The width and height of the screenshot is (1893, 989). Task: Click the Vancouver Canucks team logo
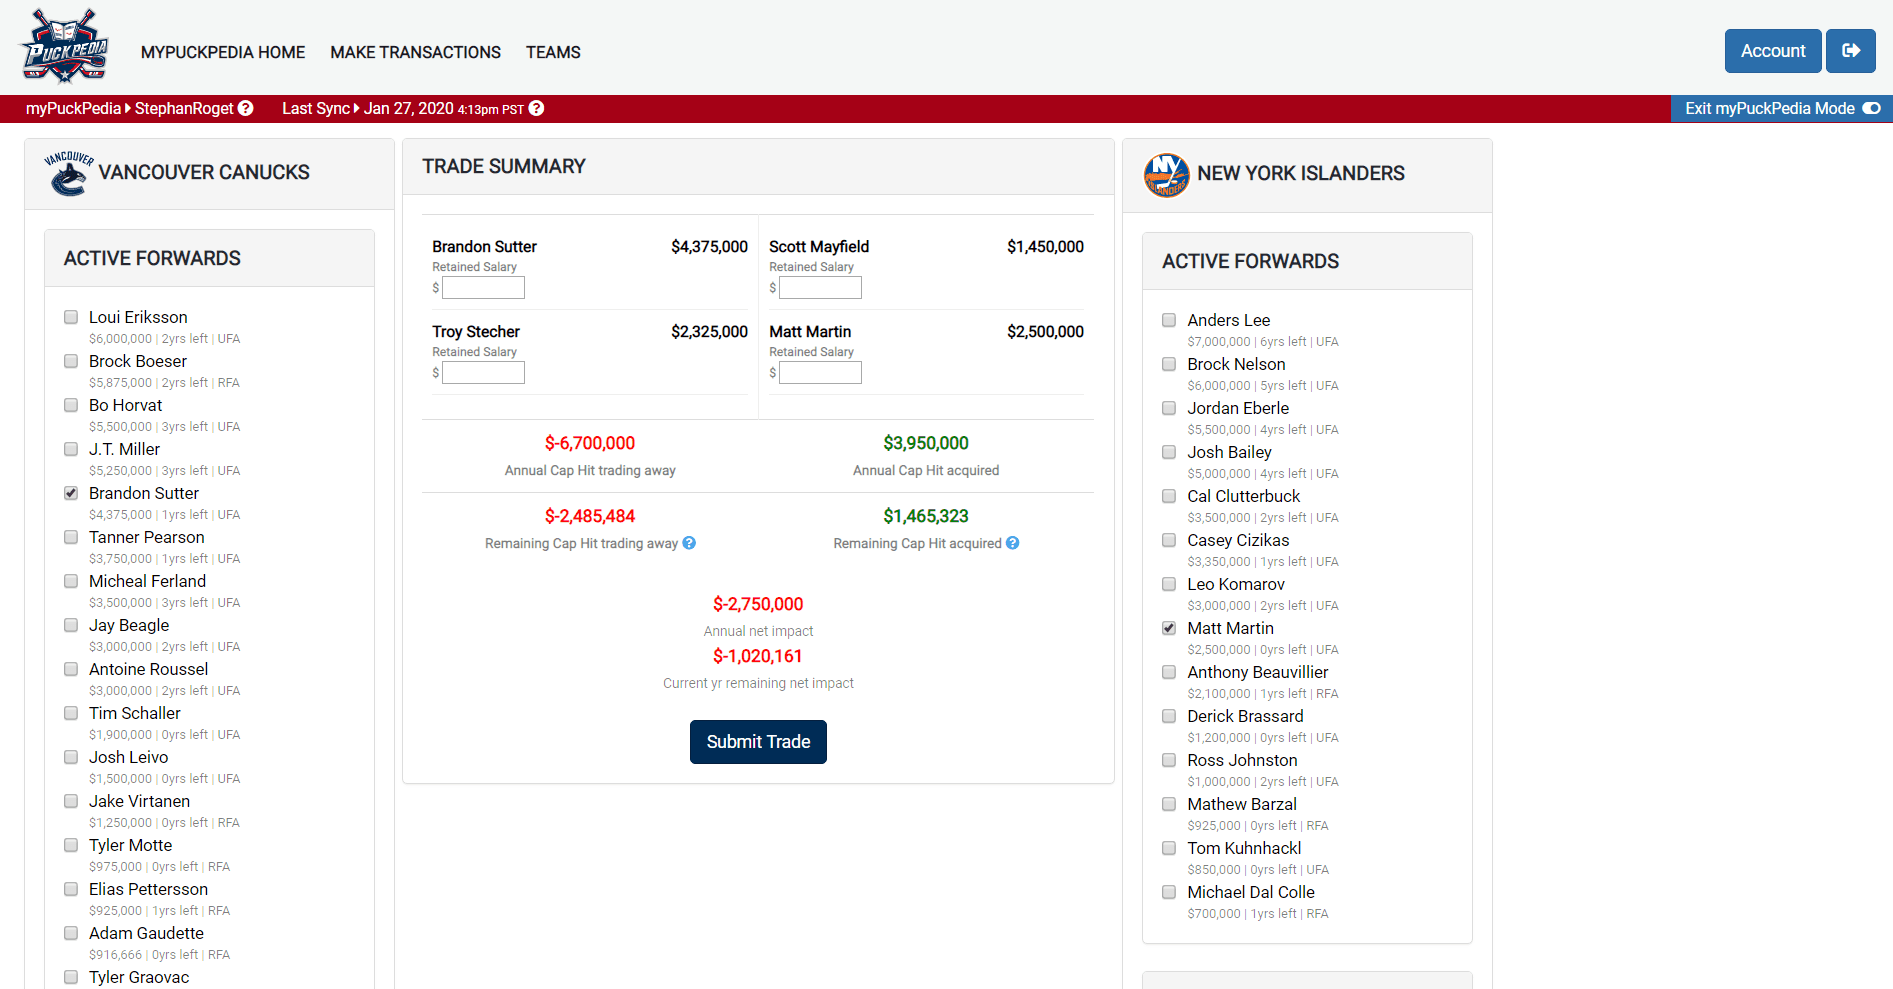click(68, 173)
